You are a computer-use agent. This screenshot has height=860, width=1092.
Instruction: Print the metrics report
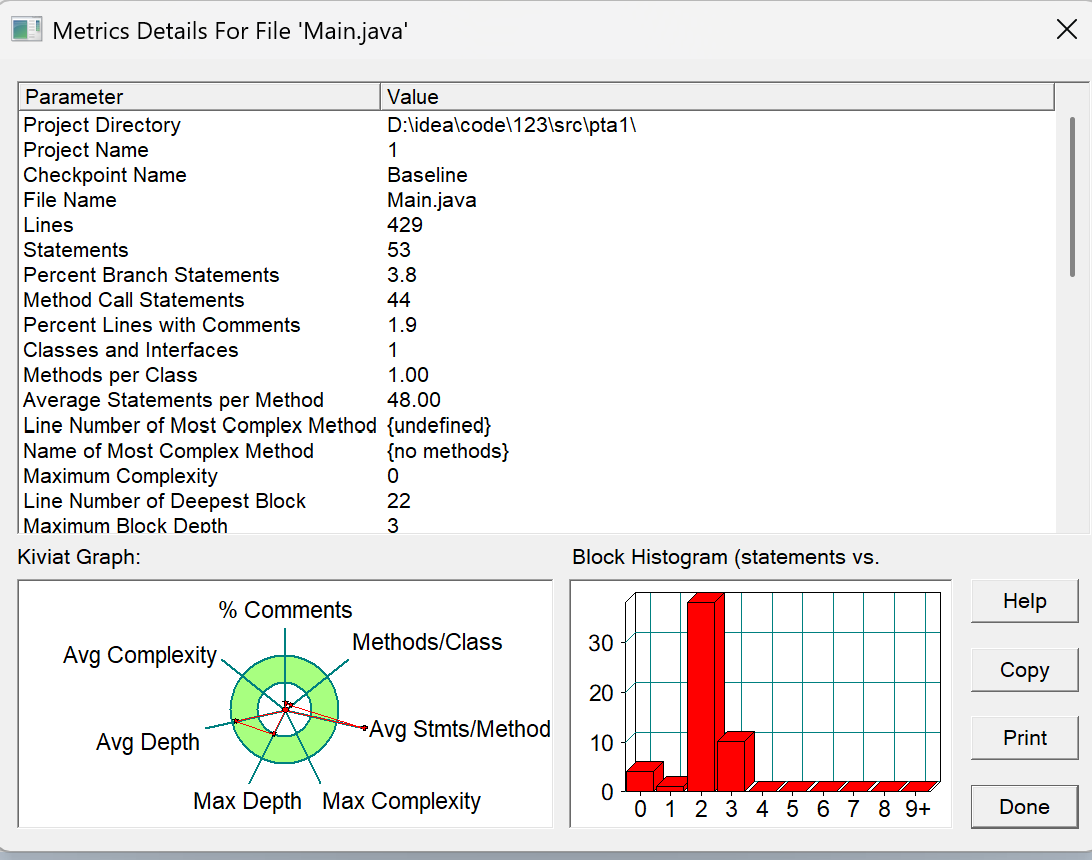(1024, 738)
